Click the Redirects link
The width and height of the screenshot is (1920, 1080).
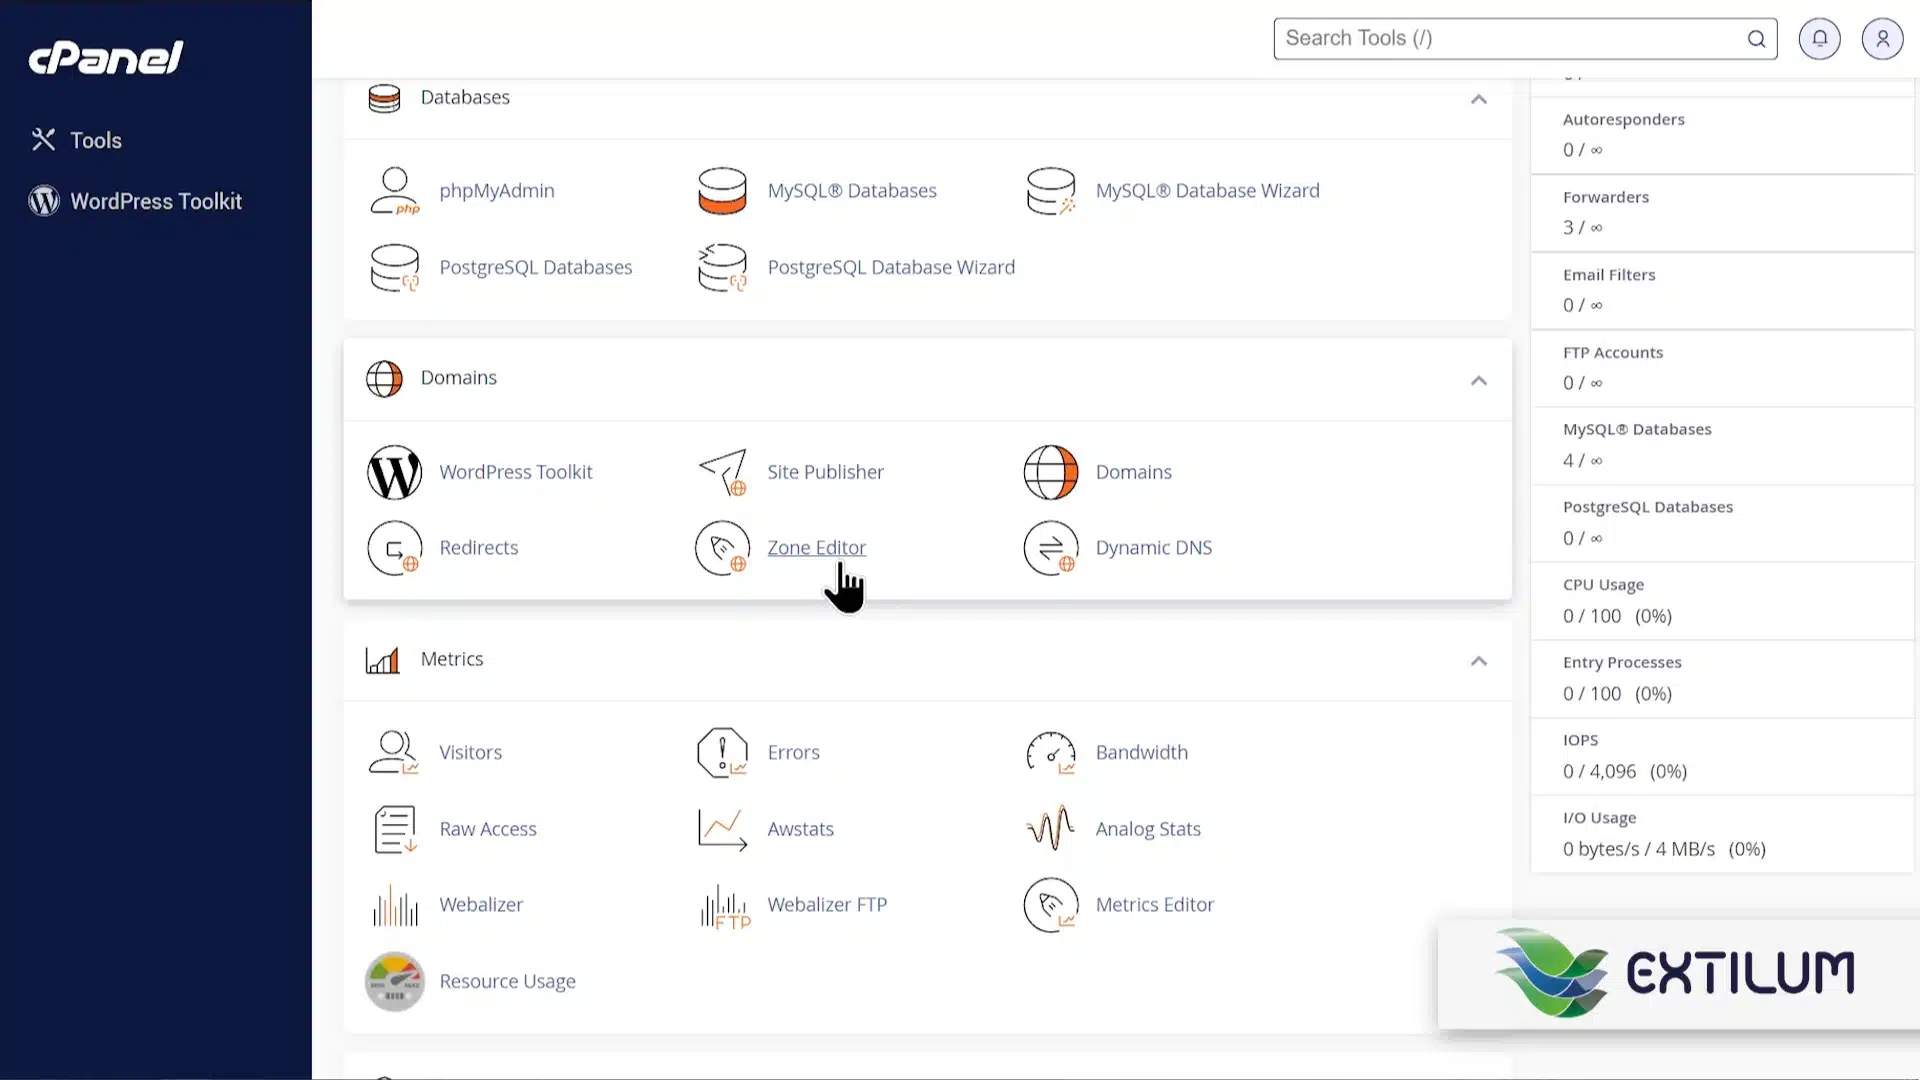(x=479, y=548)
